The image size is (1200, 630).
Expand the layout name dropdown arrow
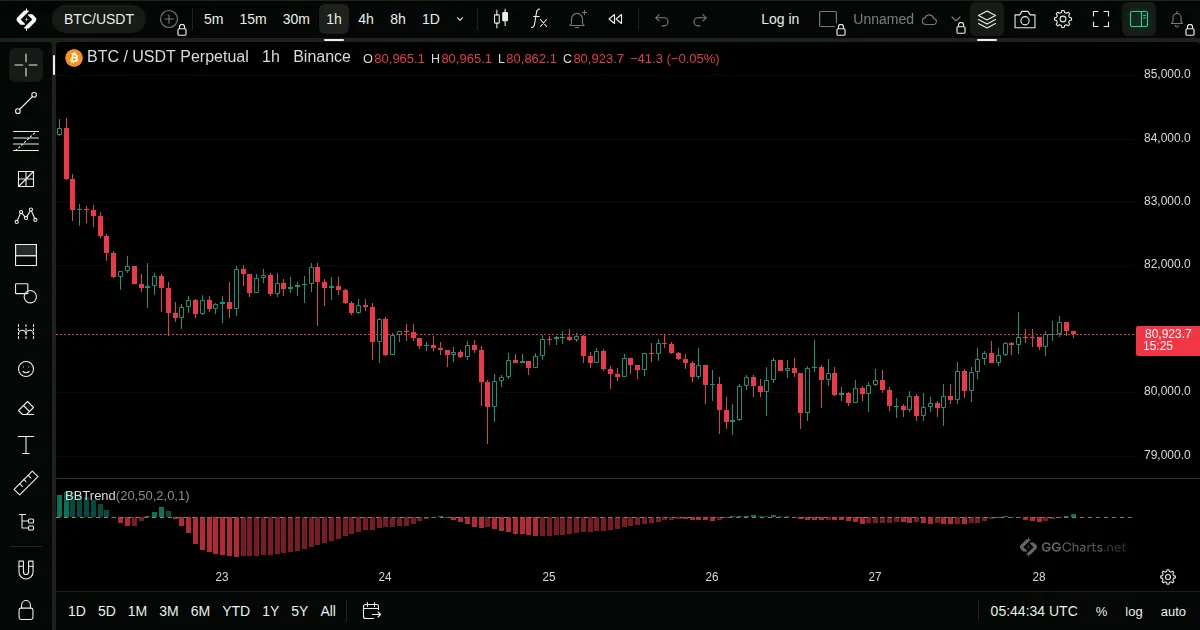pyautogui.click(x=956, y=20)
